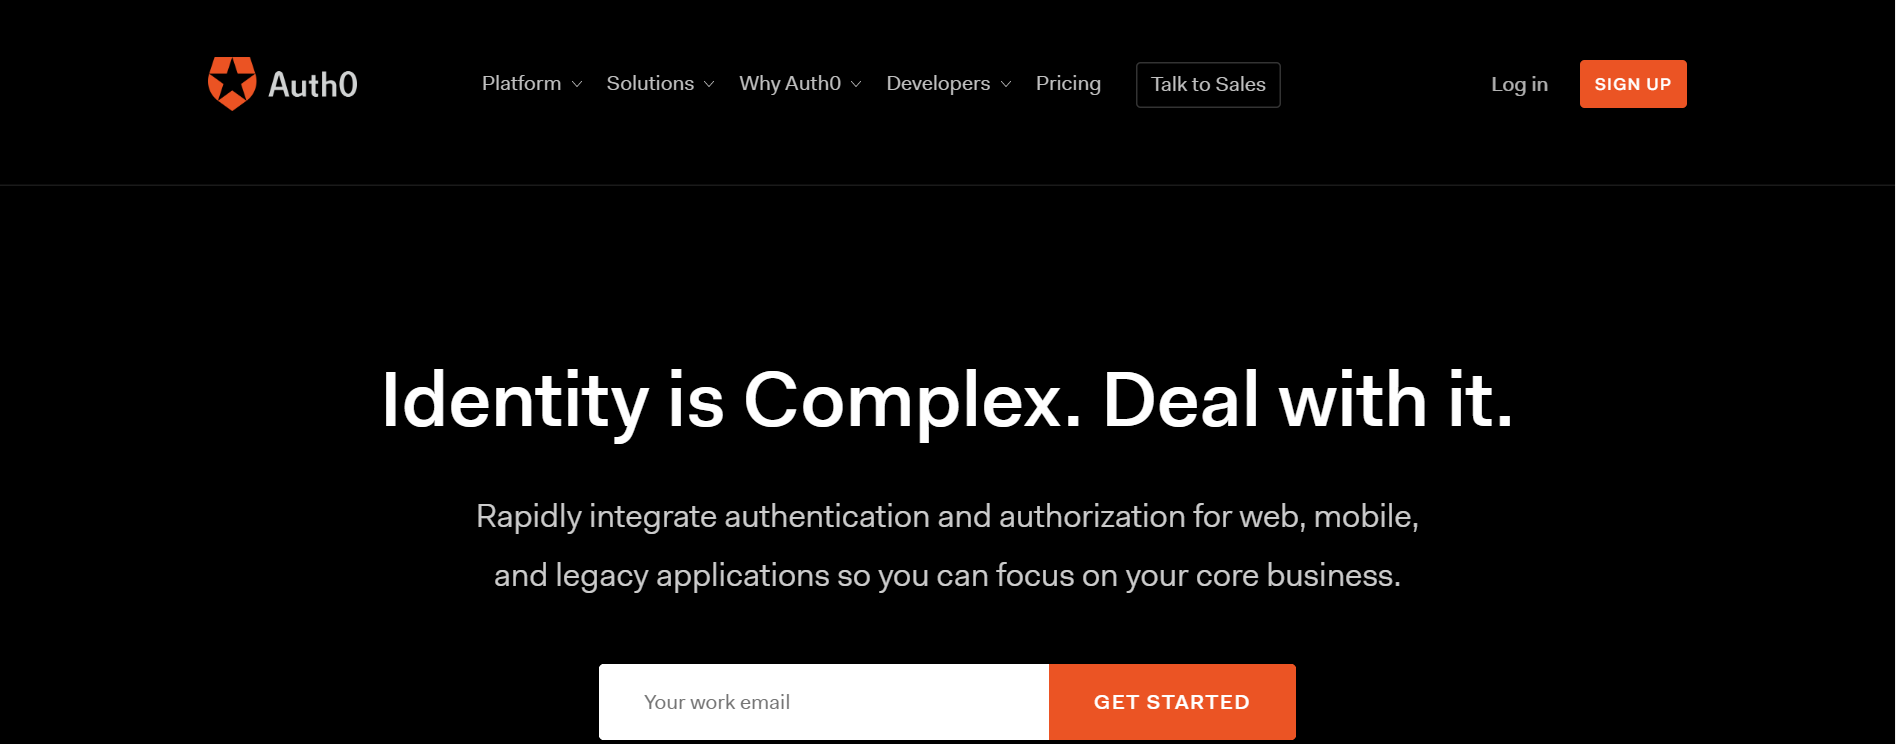The width and height of the screenshot is (1896, 744).
Task: Click the Auth0 wordmark text in header
Action: pos(313,85)
